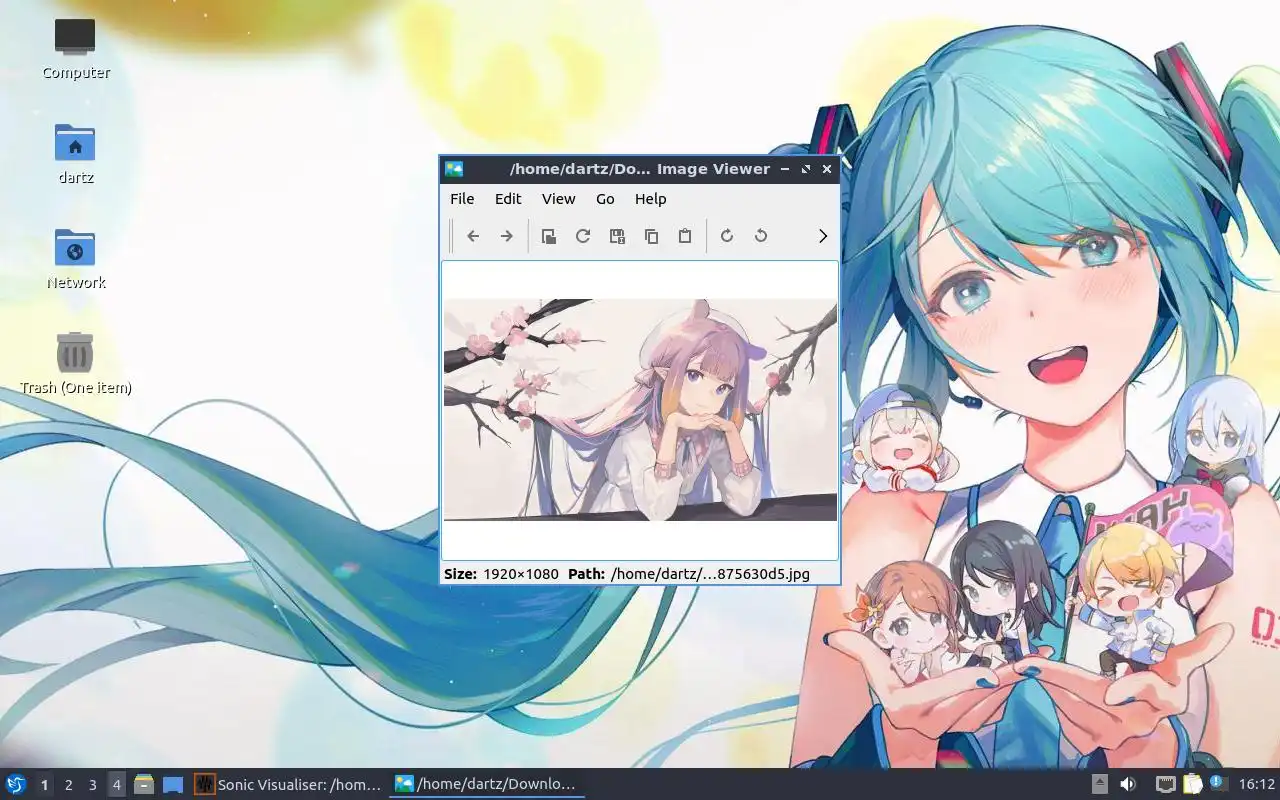
Task: Expand the toolbar overflow chevron
Action: coord(823,236)
